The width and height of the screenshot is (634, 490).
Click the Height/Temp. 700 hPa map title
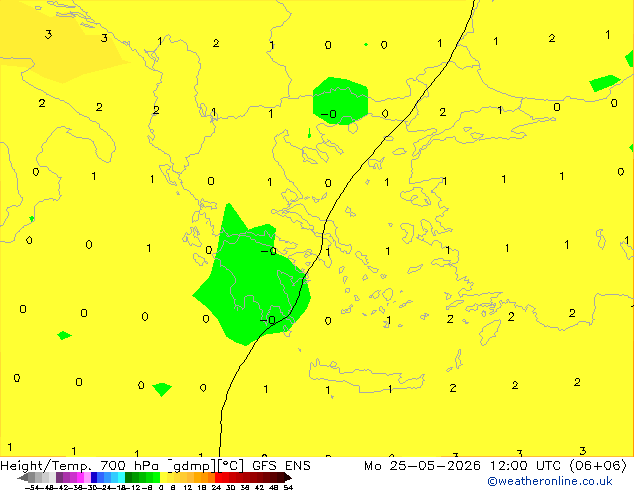tap(80, 465)
